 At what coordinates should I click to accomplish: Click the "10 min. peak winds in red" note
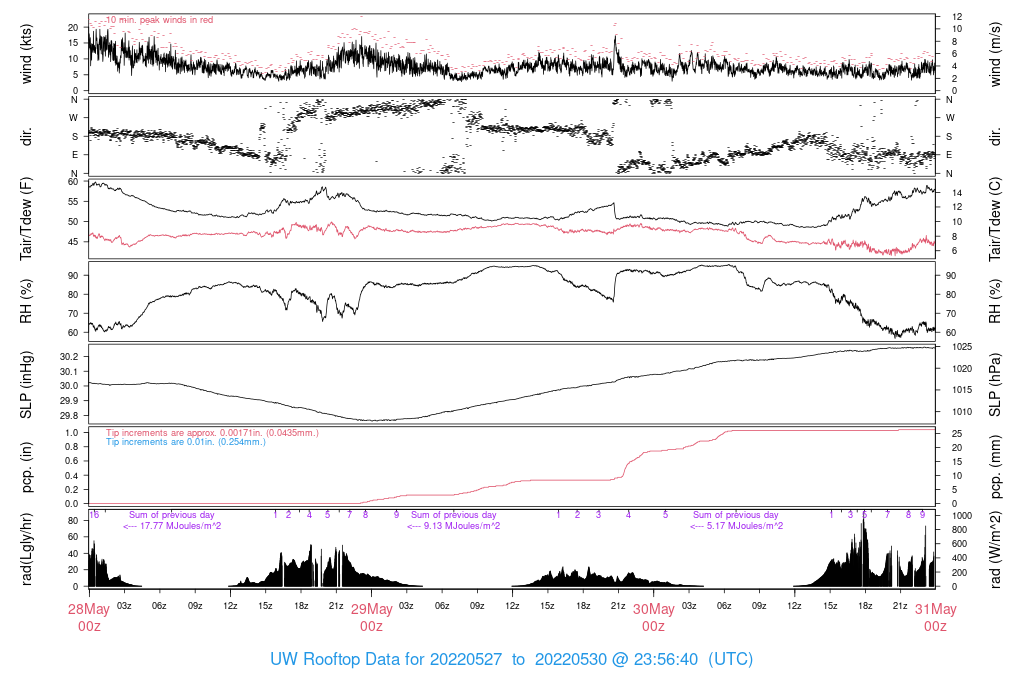[x=159, y=20]
